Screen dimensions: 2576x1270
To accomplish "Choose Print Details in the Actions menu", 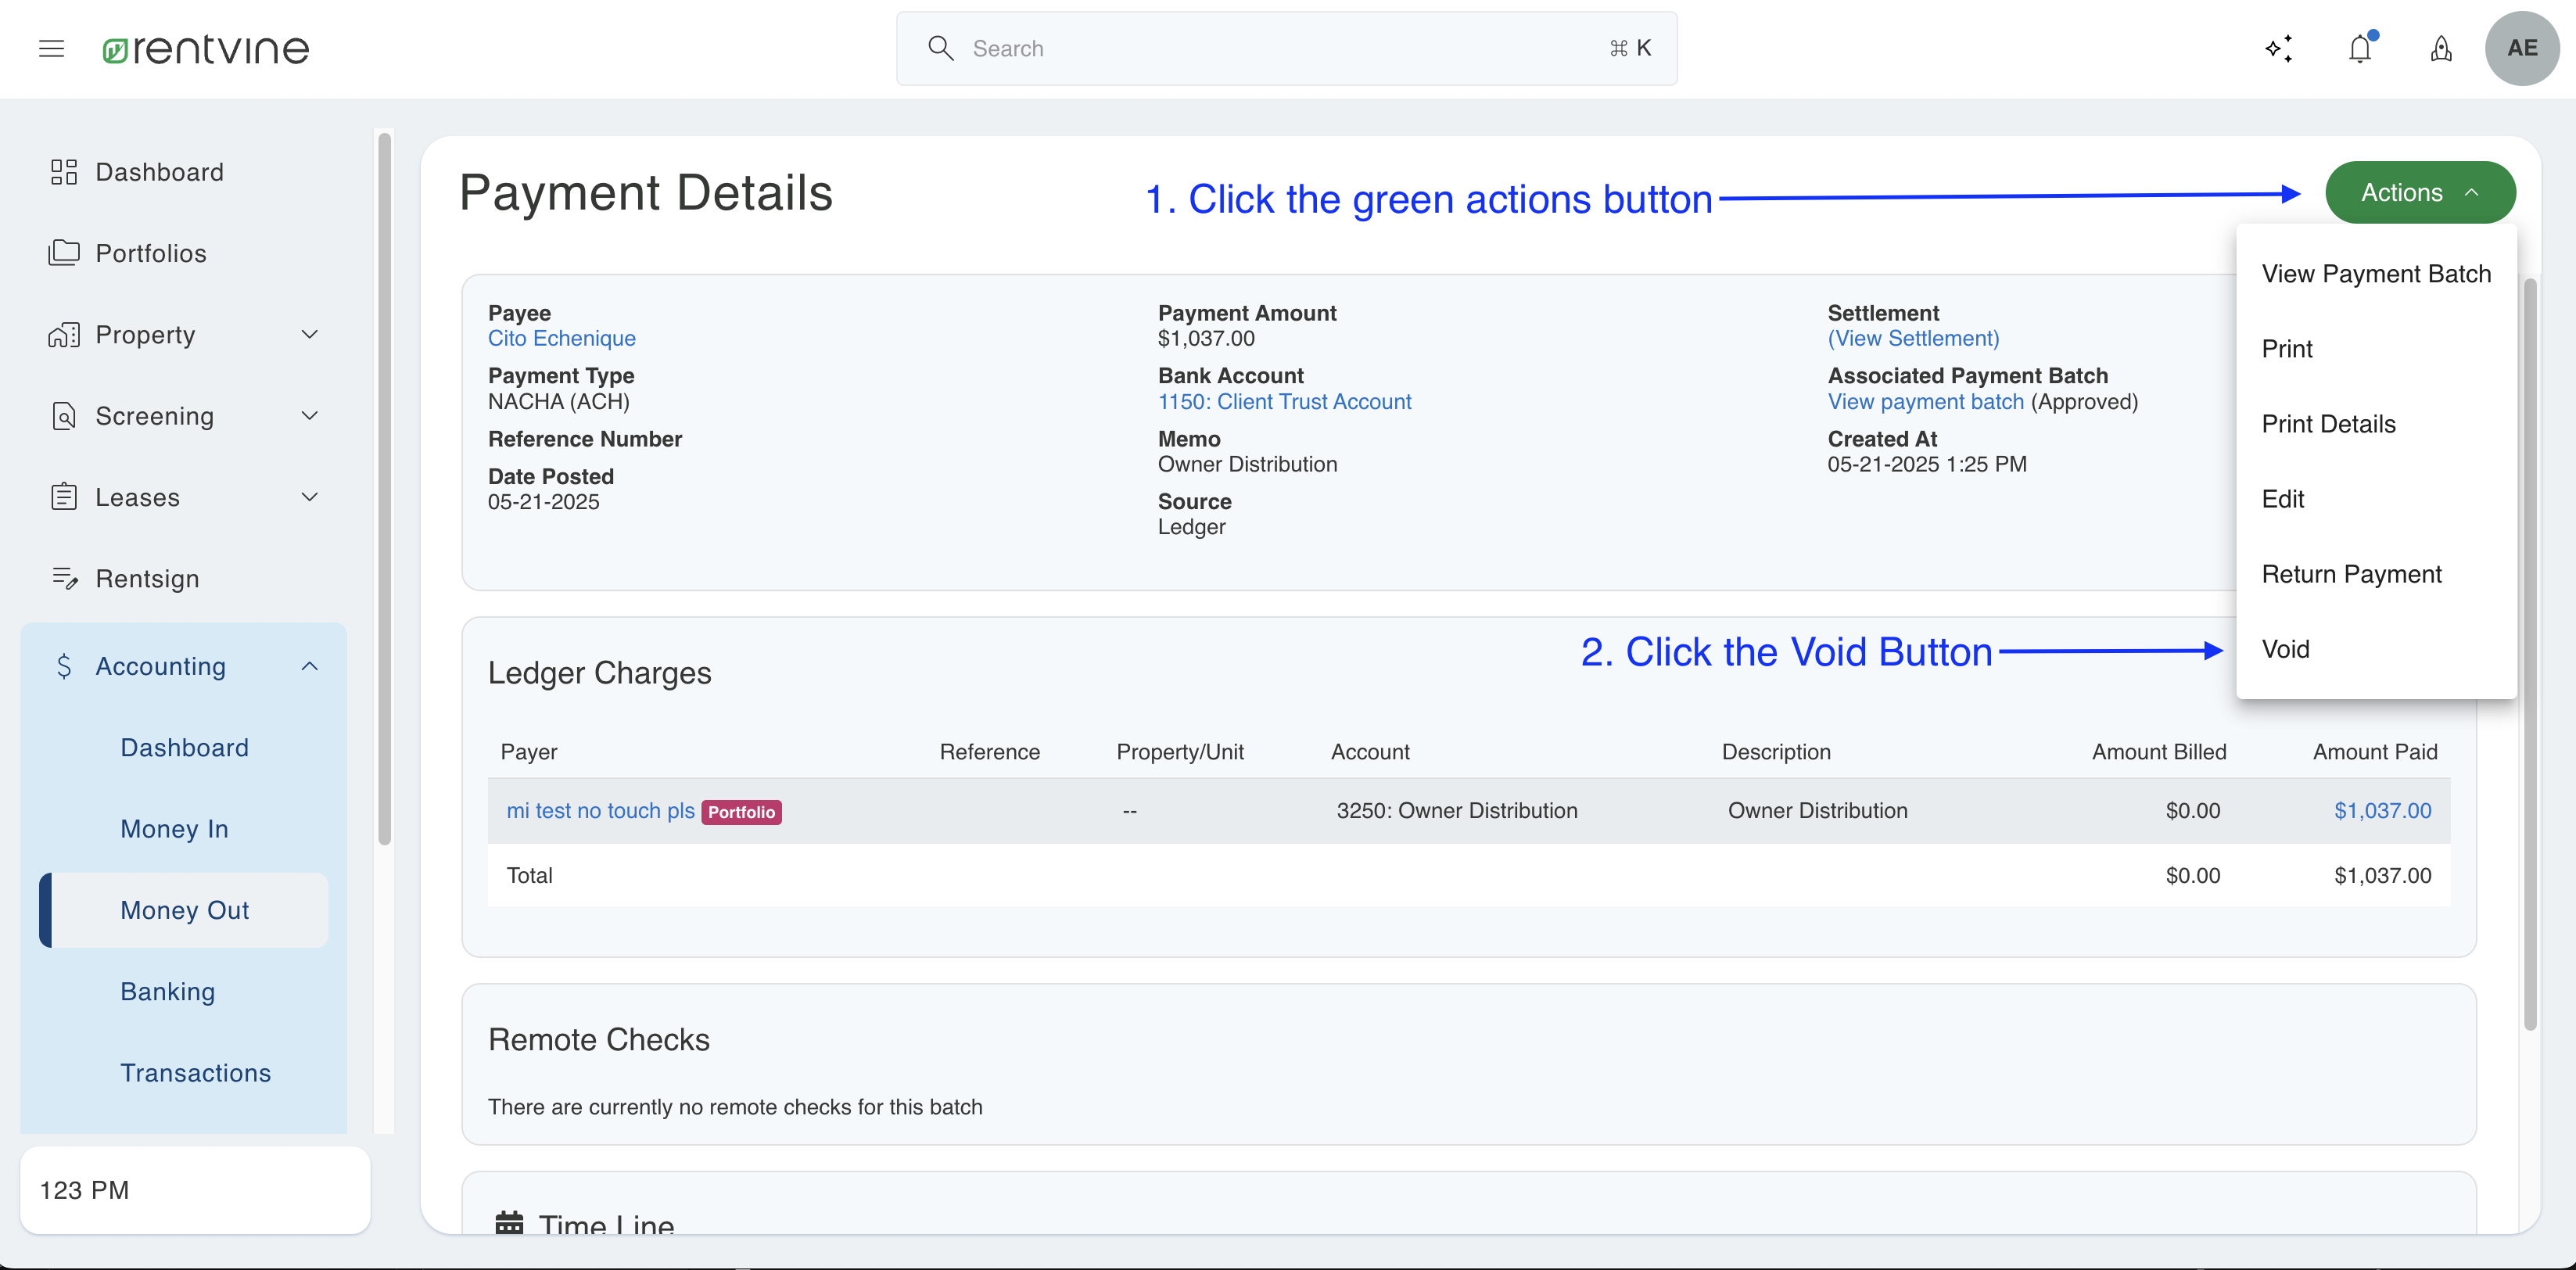I will (x=2376, y=424).
